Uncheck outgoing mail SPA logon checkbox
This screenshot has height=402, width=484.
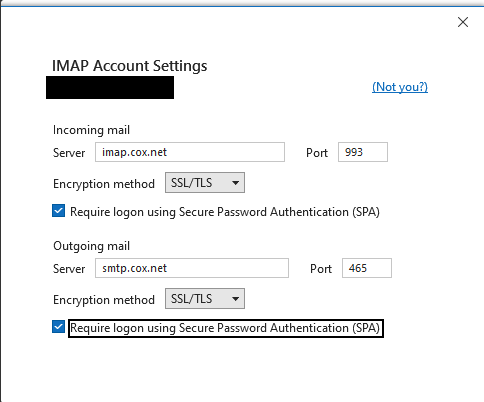pyautogui.click(x=58, y=327)
